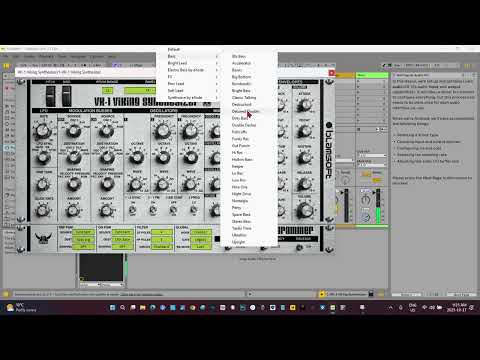Viewport: 480px width, 360px height.
Task: Adjust envelope Decay knob at right
Action: [x=304, y=131]
